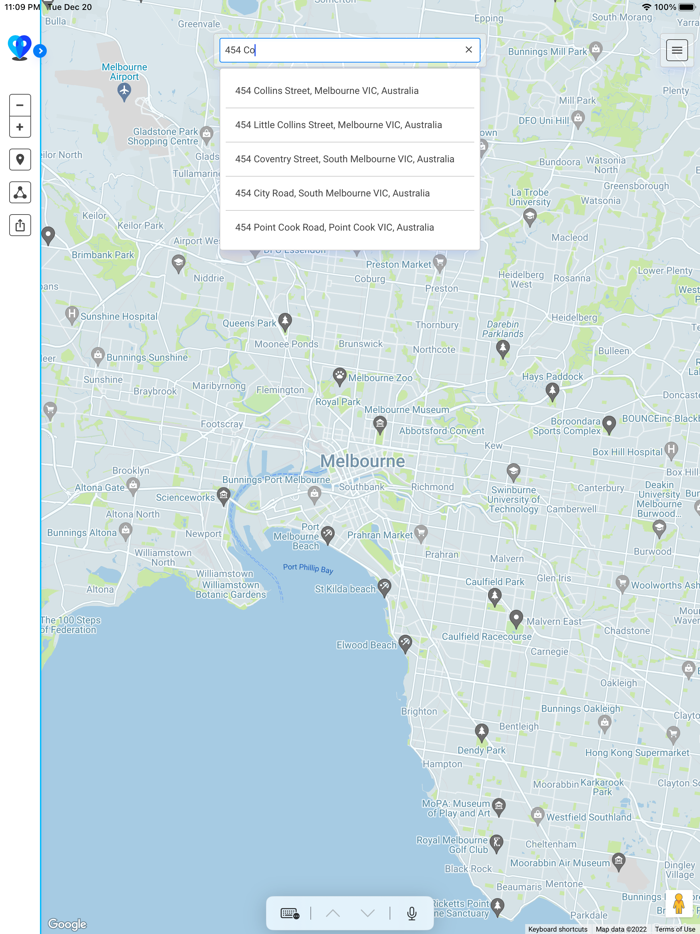Click Boroondara Sports Complex marker
The height and width of the screenshot is (934, 700).
609,424
